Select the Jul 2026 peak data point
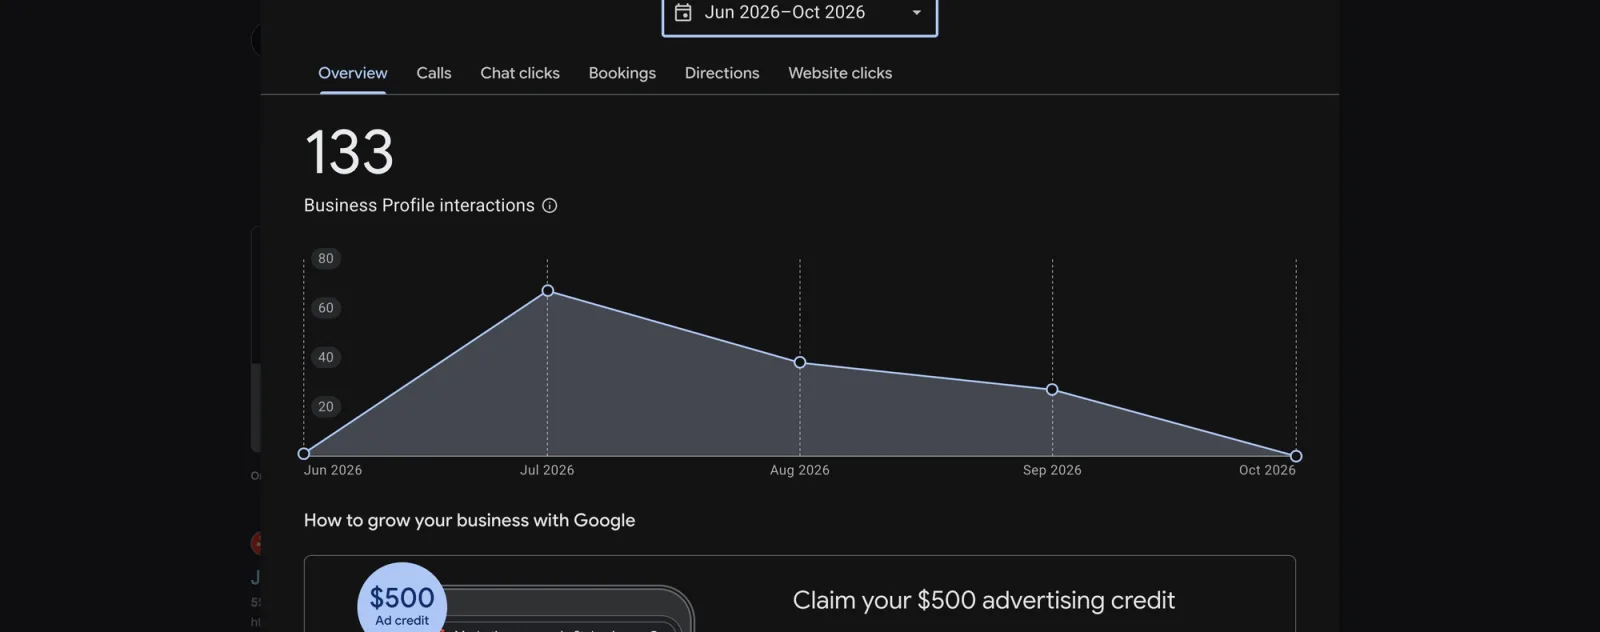The image size is (1600, 632). click(x=548, y=291)
